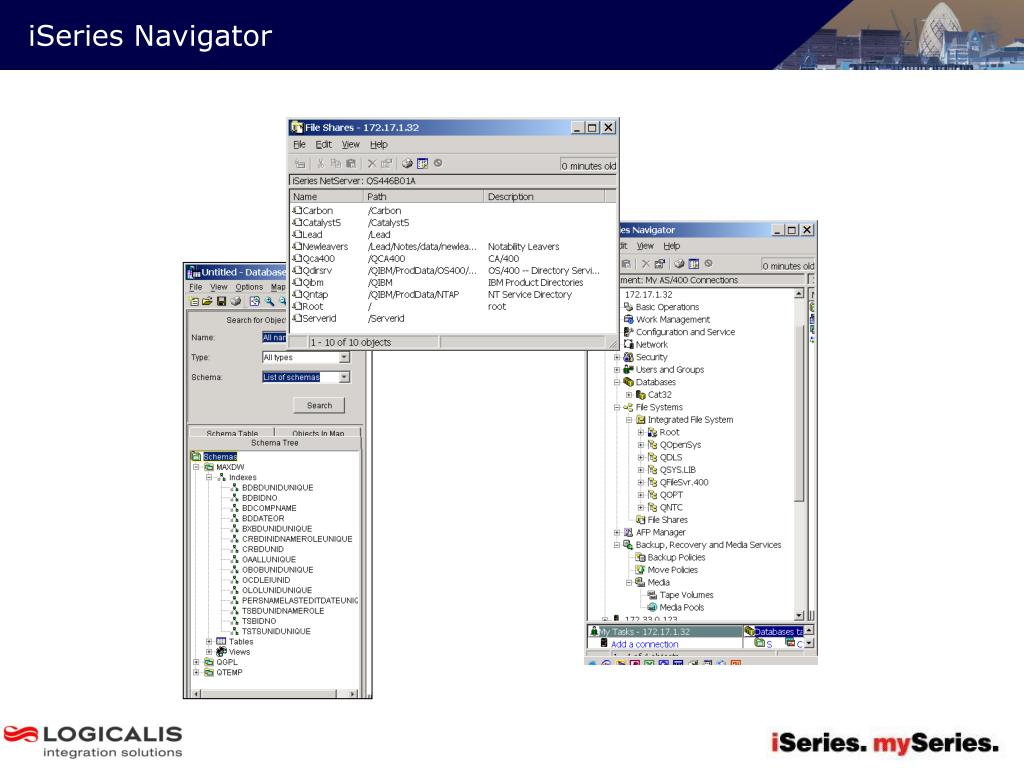Click the cancel request icon in Navigator toolbar
This screenshot has height=768, width=1024.
click(x=708, y=263)
